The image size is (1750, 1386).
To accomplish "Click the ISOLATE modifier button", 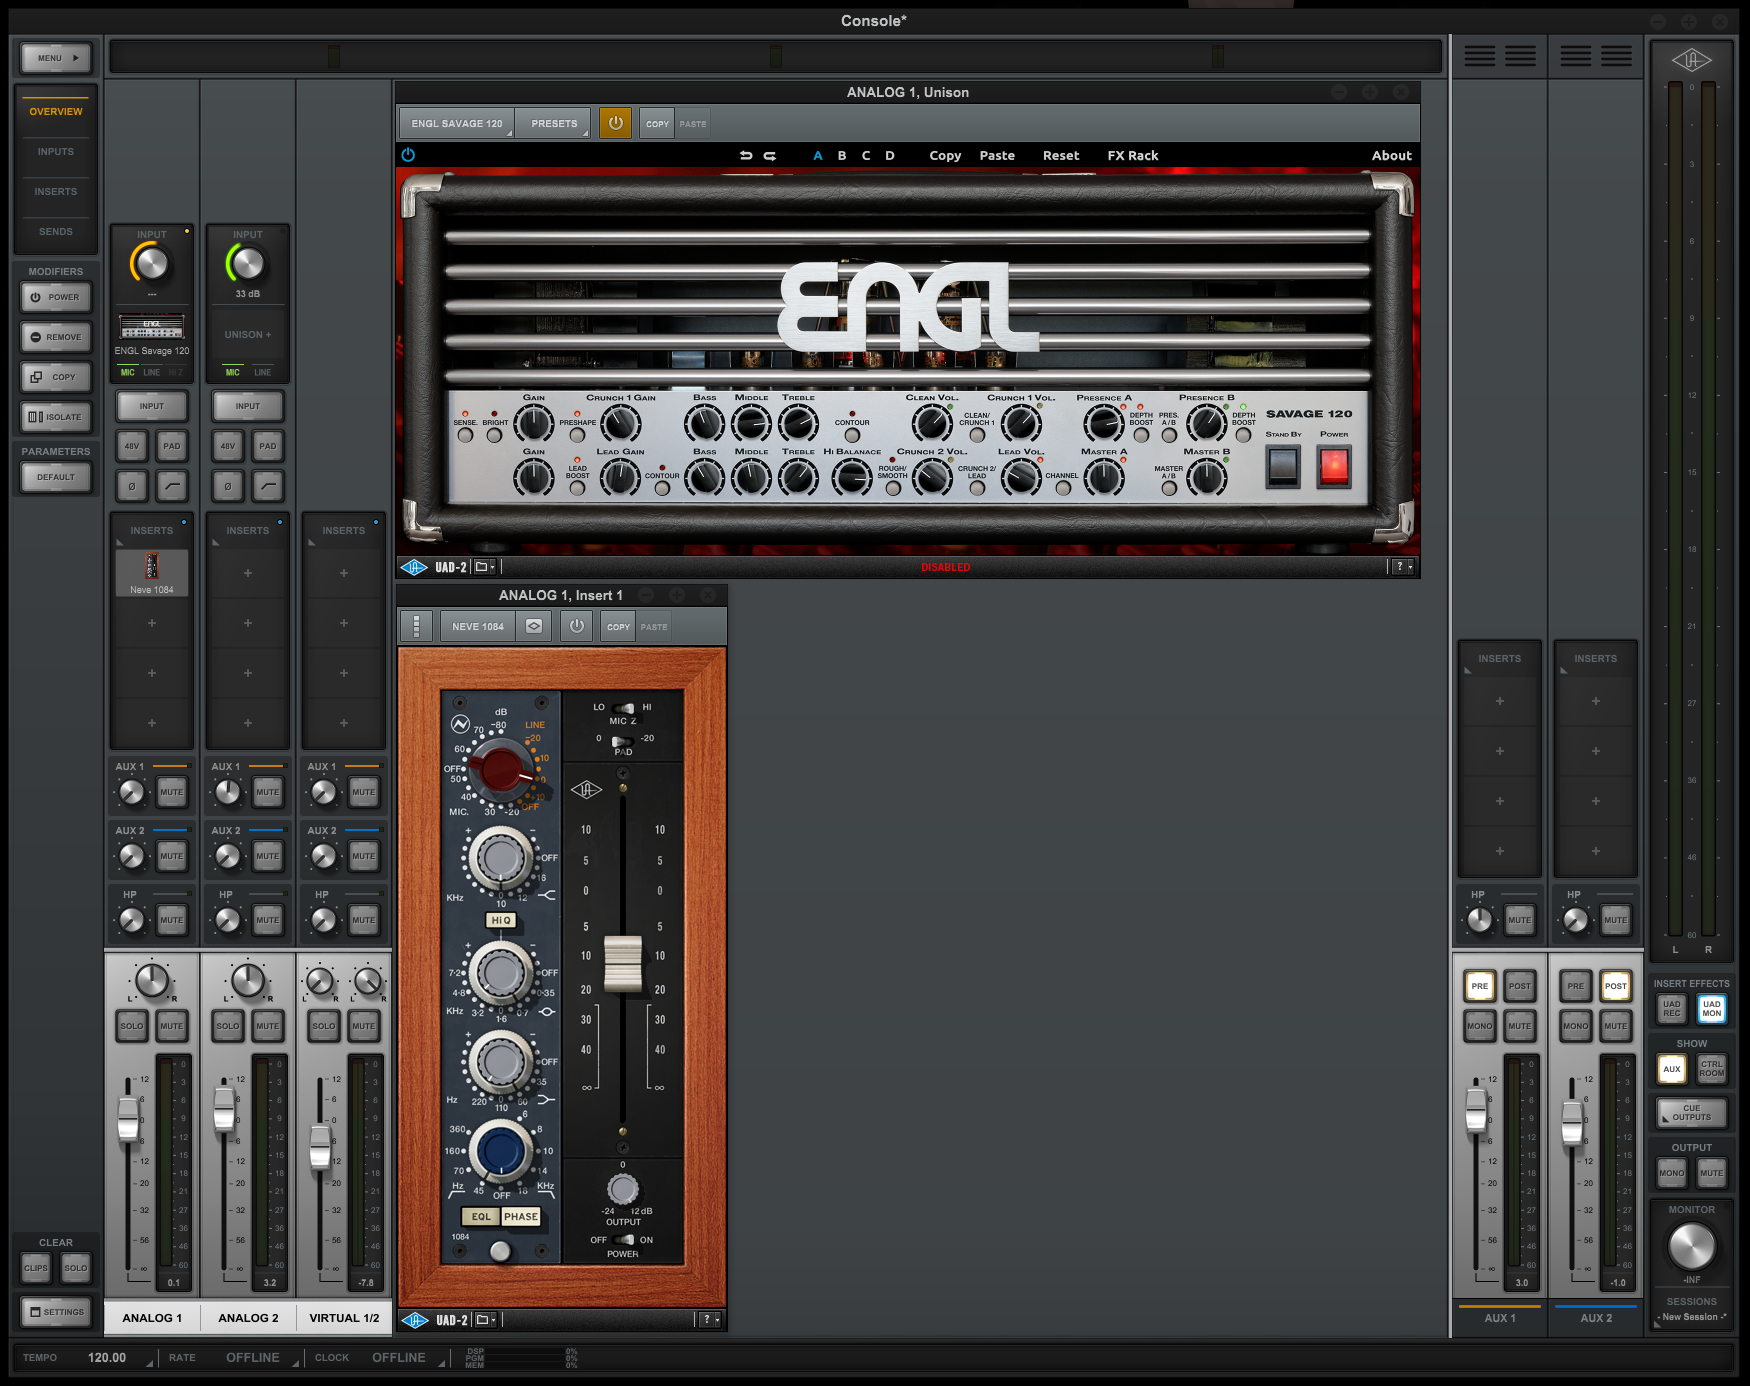I will tap(56, 417).
